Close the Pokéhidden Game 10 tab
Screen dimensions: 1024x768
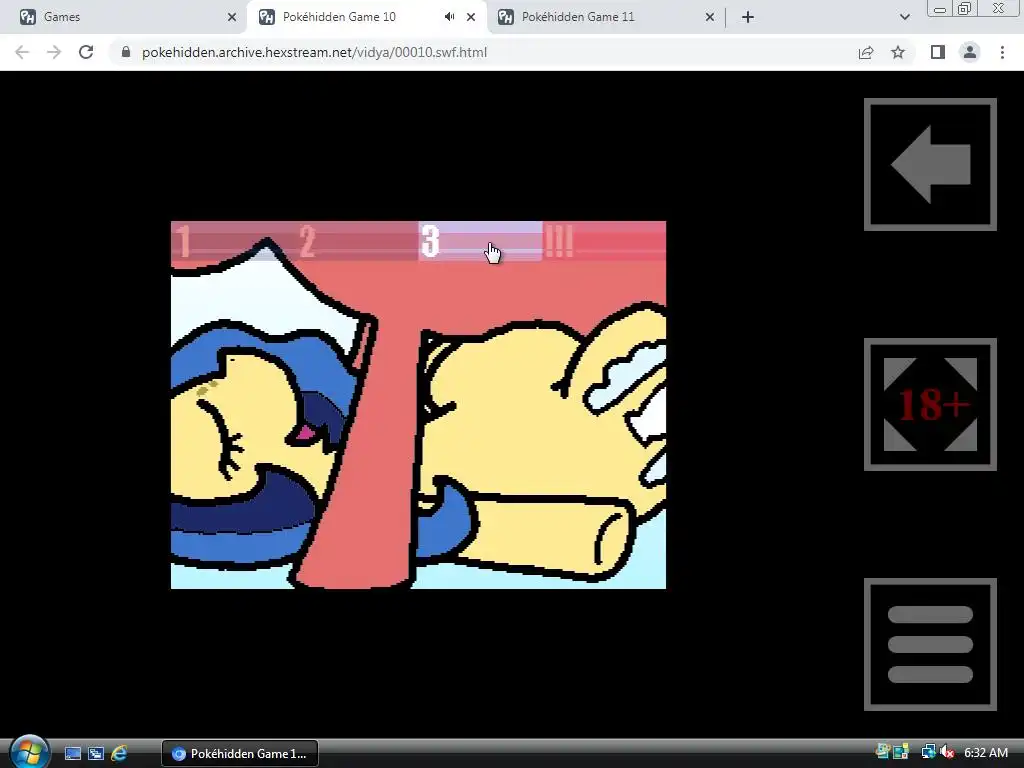tap(471, 18)
